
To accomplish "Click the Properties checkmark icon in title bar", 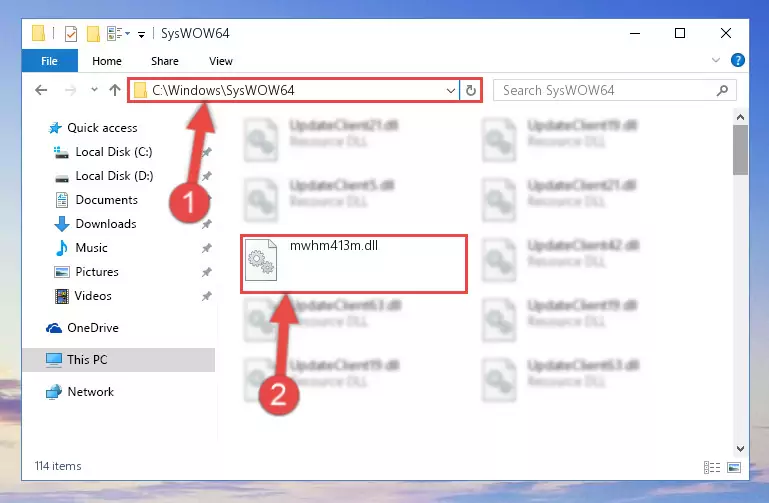I will pyautogui.click(x=71, y=33).
